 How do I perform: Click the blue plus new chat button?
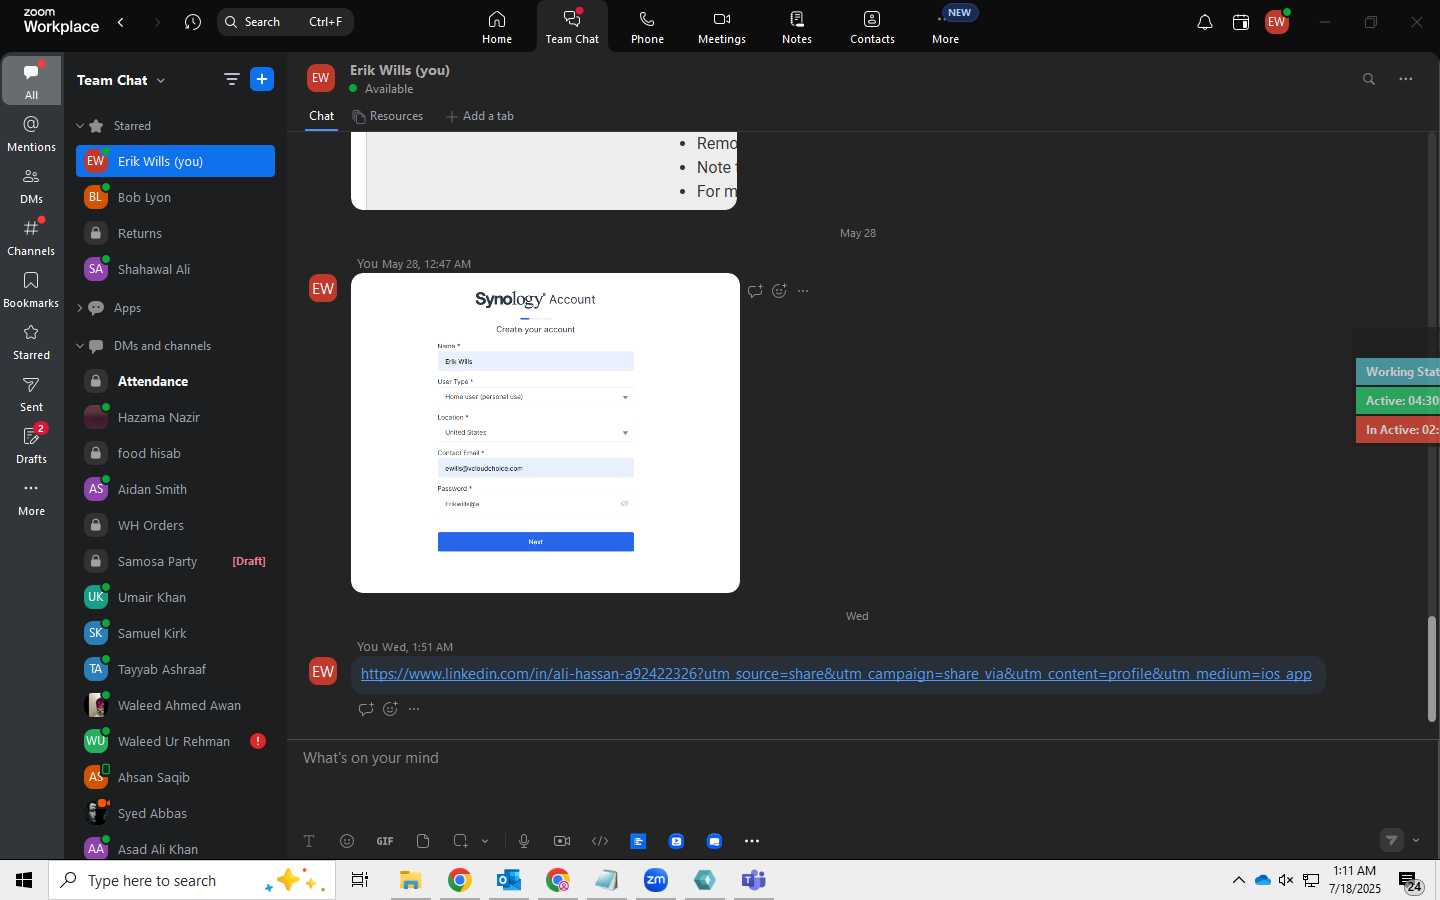coord(262,80)
